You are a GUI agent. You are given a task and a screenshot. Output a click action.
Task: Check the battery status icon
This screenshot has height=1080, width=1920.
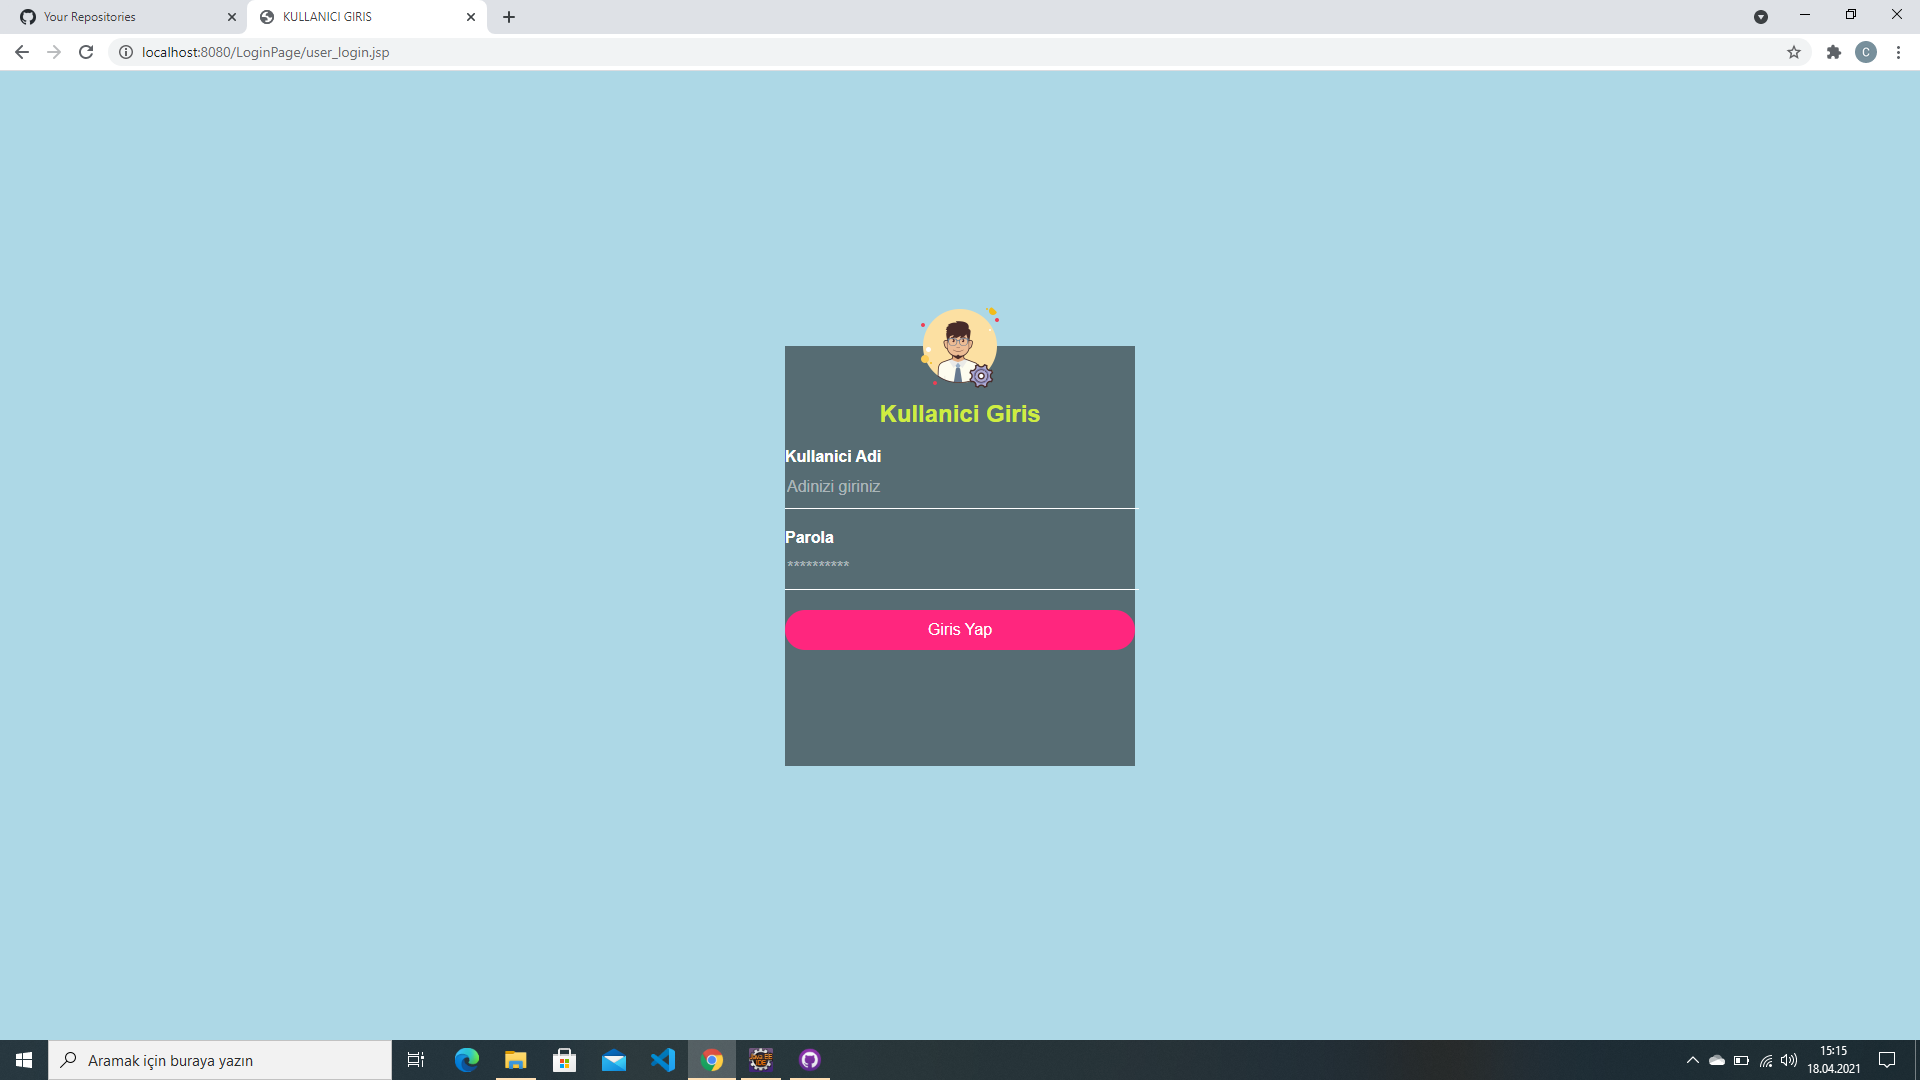pyautogui.click(x=1741, y=1060)
